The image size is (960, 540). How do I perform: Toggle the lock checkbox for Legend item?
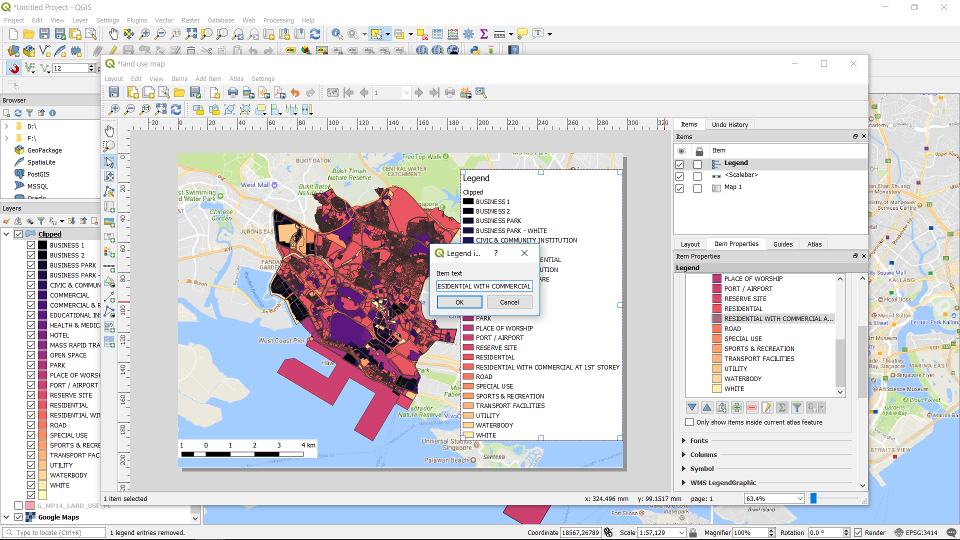(x=698, y=163)
